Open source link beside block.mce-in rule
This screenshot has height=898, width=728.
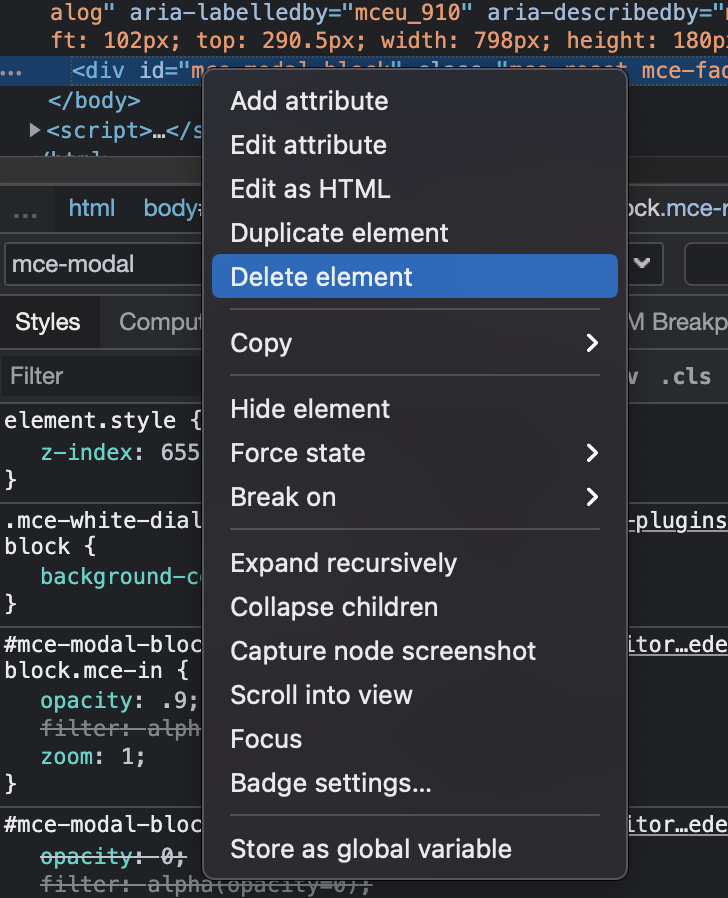(678, 644)
